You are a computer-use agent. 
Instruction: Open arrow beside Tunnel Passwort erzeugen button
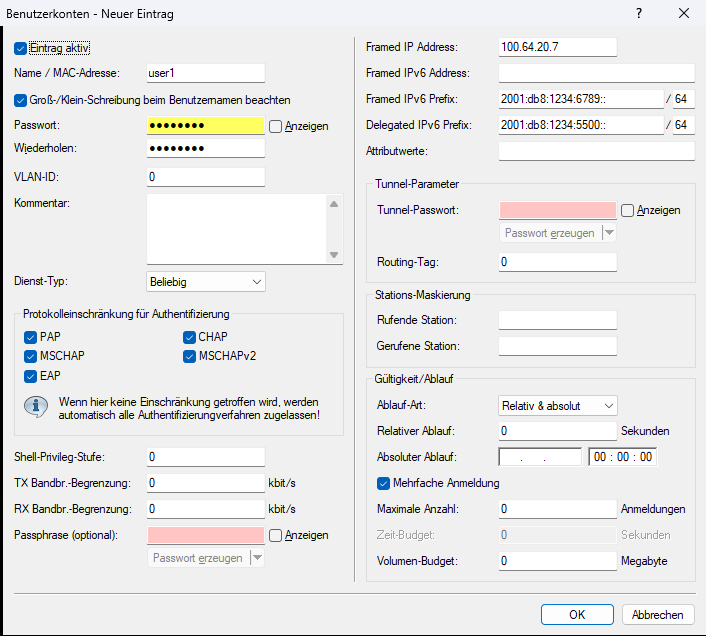click(x=608, y=233)
